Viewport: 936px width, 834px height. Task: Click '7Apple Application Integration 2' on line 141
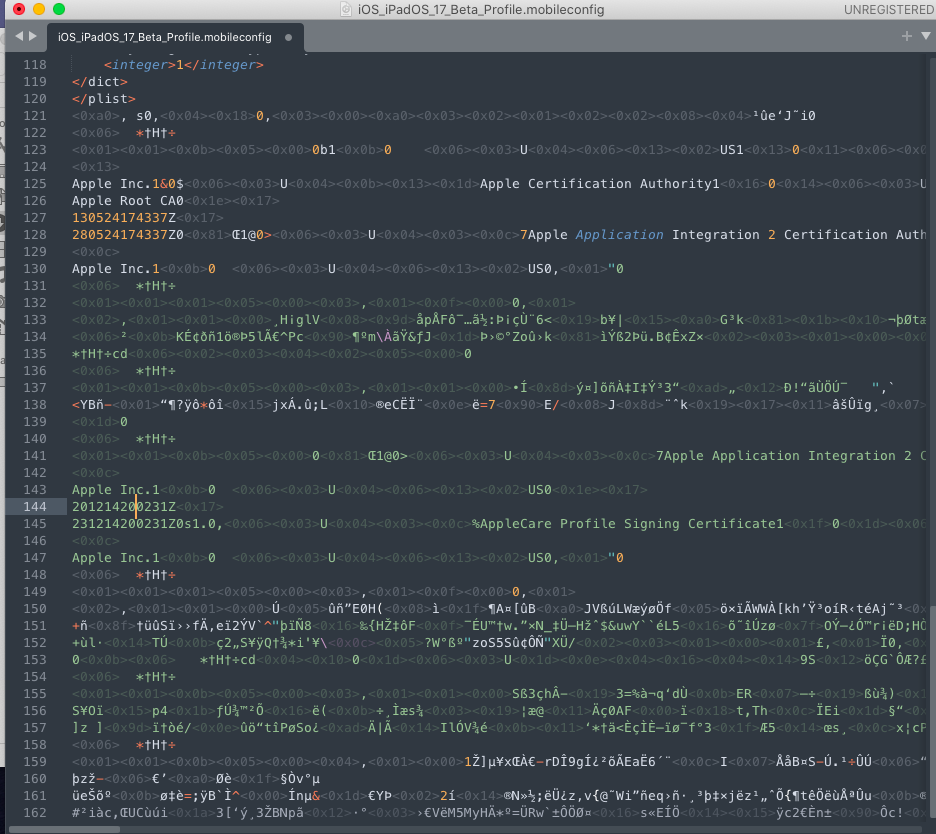click(784, 456)
